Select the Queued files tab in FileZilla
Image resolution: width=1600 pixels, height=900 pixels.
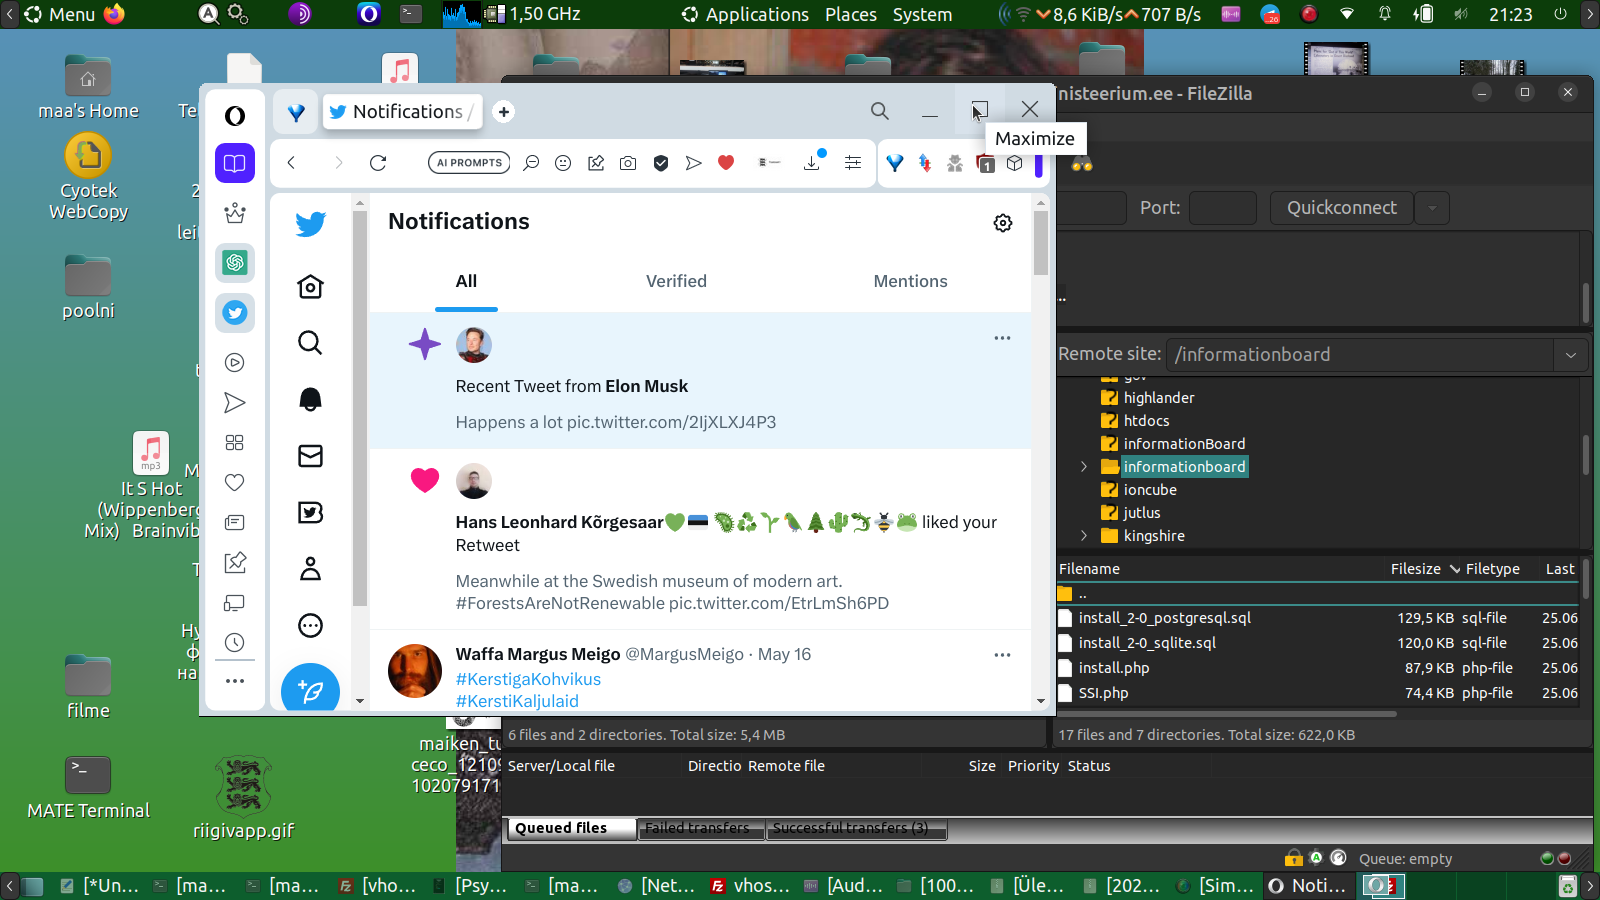point(570,828)
